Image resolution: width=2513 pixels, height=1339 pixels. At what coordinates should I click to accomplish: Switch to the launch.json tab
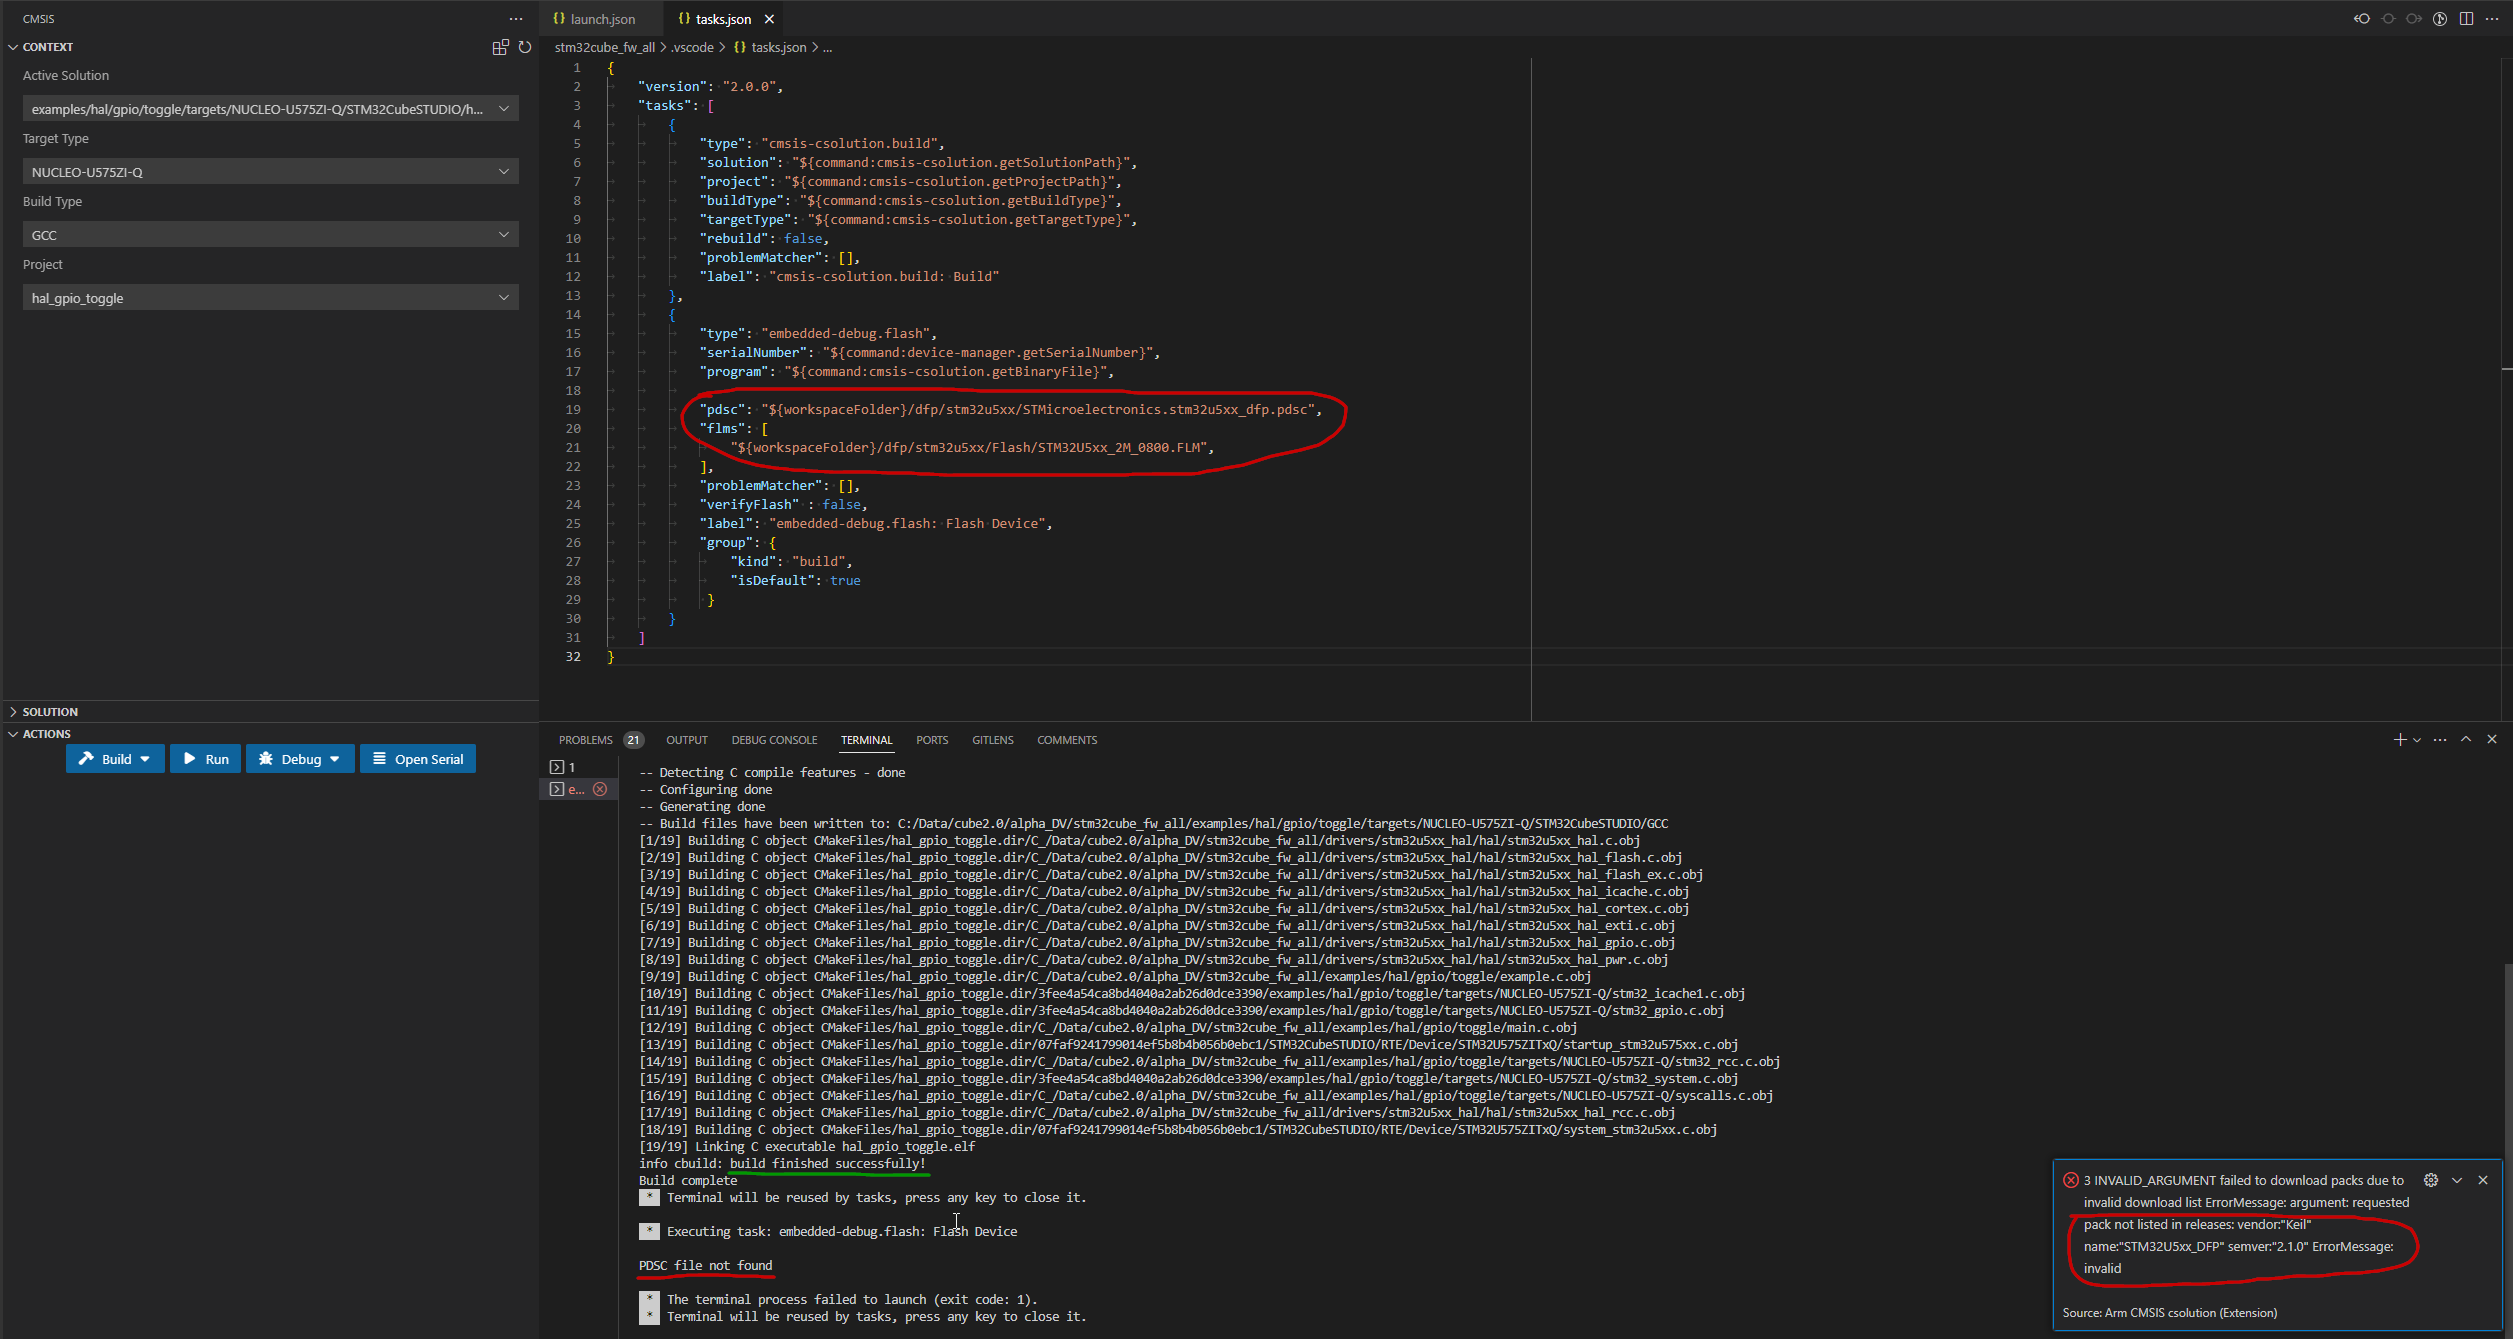click(x=600, y=18)
